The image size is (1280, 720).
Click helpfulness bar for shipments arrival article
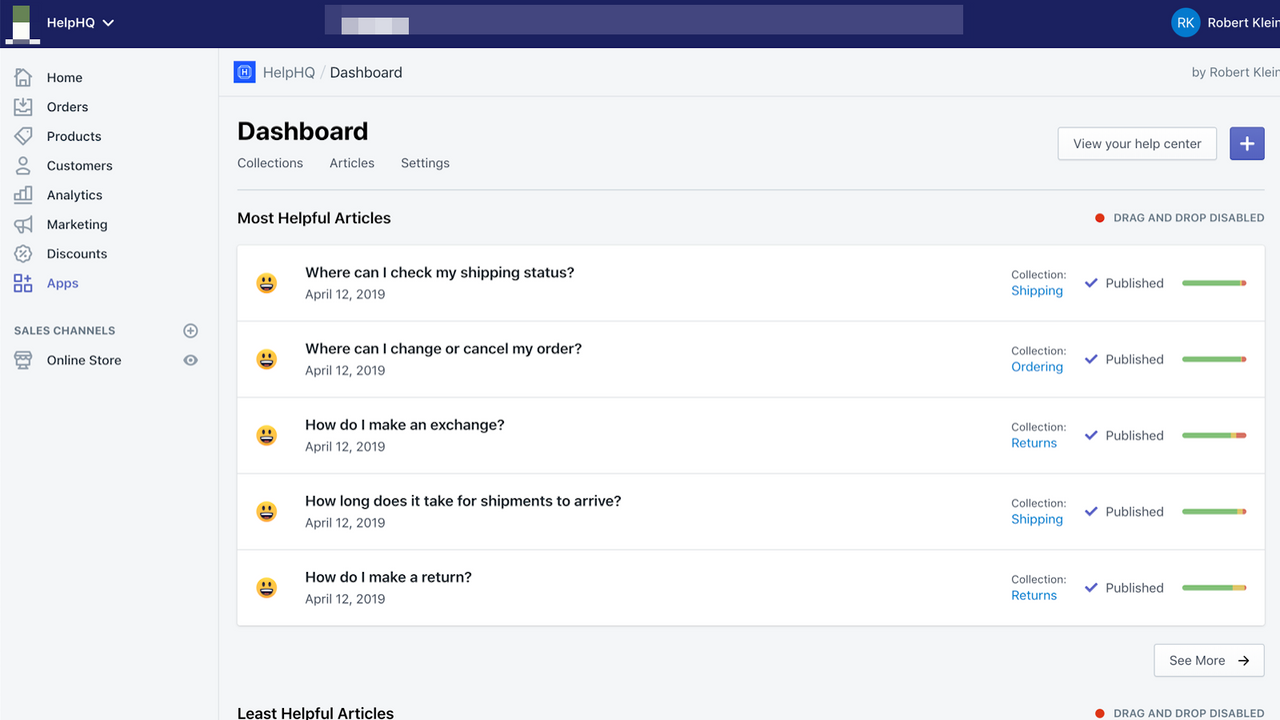(1214, 511)
